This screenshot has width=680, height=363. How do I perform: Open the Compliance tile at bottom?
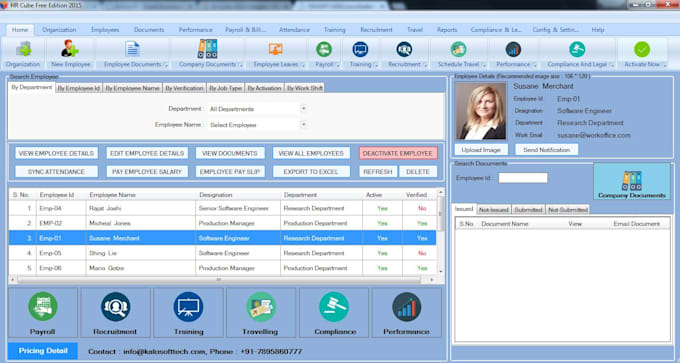point(334,313)
